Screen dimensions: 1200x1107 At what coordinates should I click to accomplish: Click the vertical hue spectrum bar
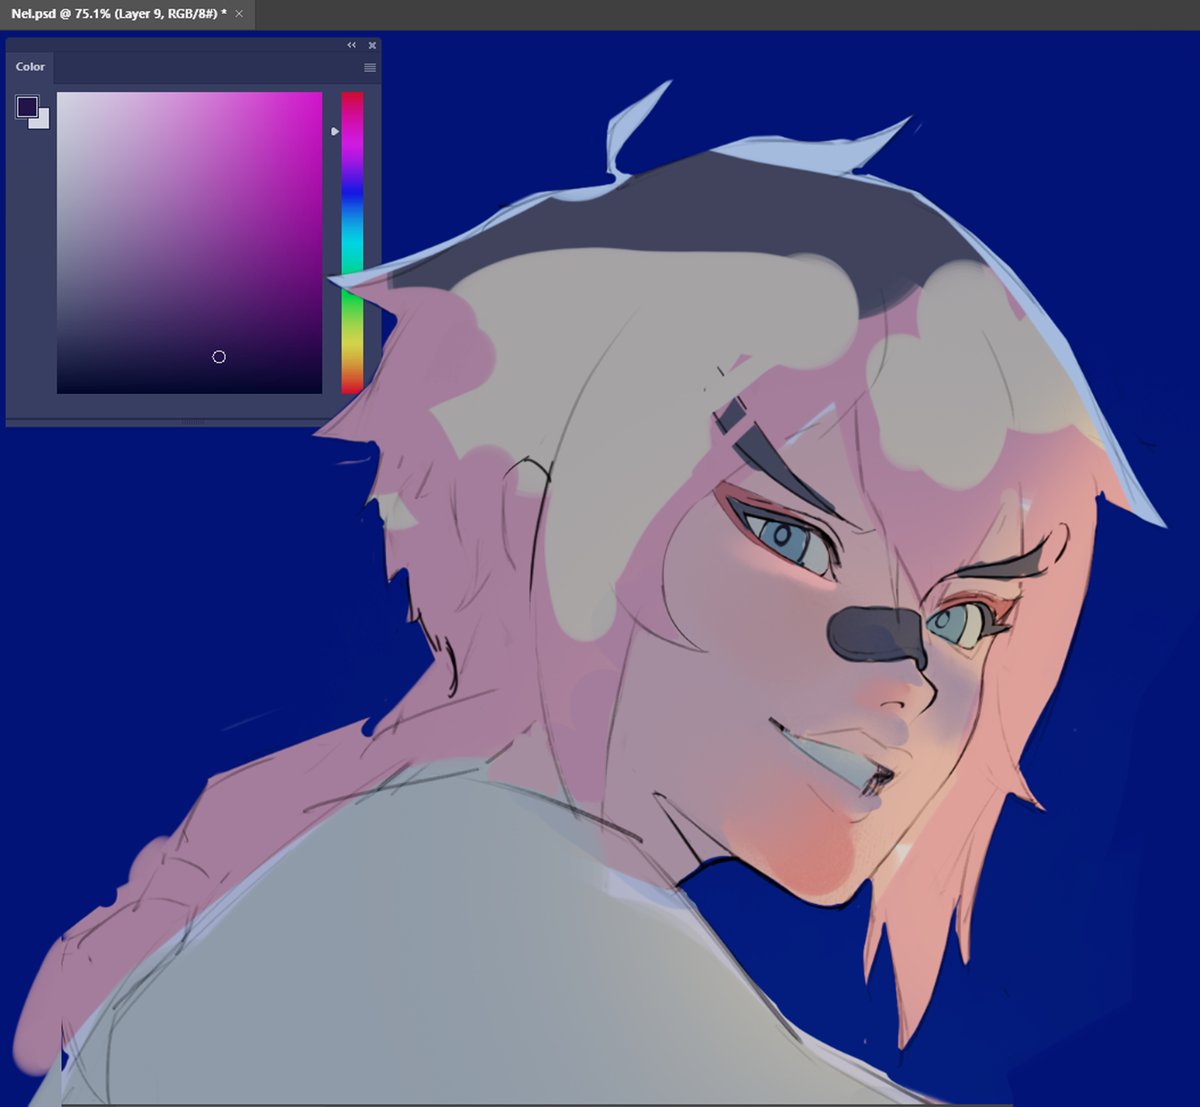coord(352,243)
